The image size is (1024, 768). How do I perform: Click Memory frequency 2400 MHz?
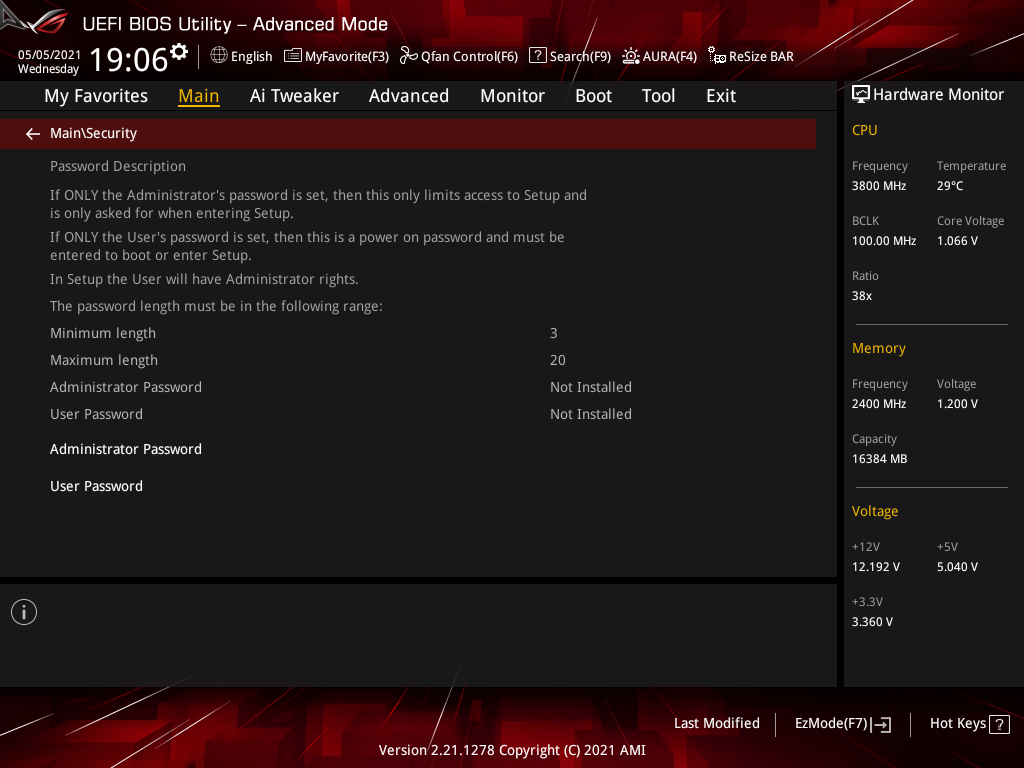click(x=879, y=404)
